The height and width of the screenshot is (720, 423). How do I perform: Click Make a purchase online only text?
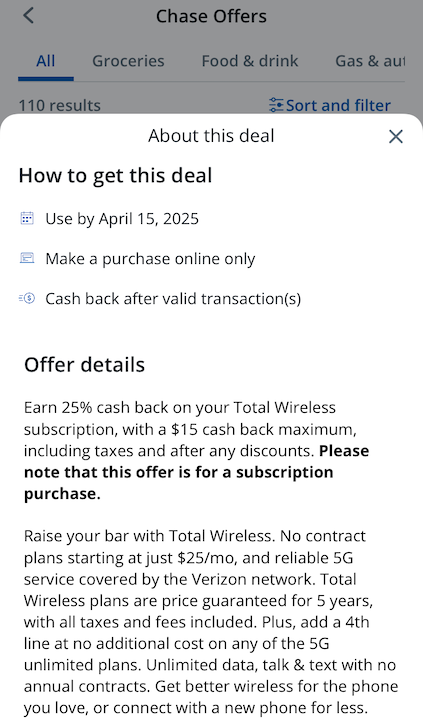[x=150, y=259]
